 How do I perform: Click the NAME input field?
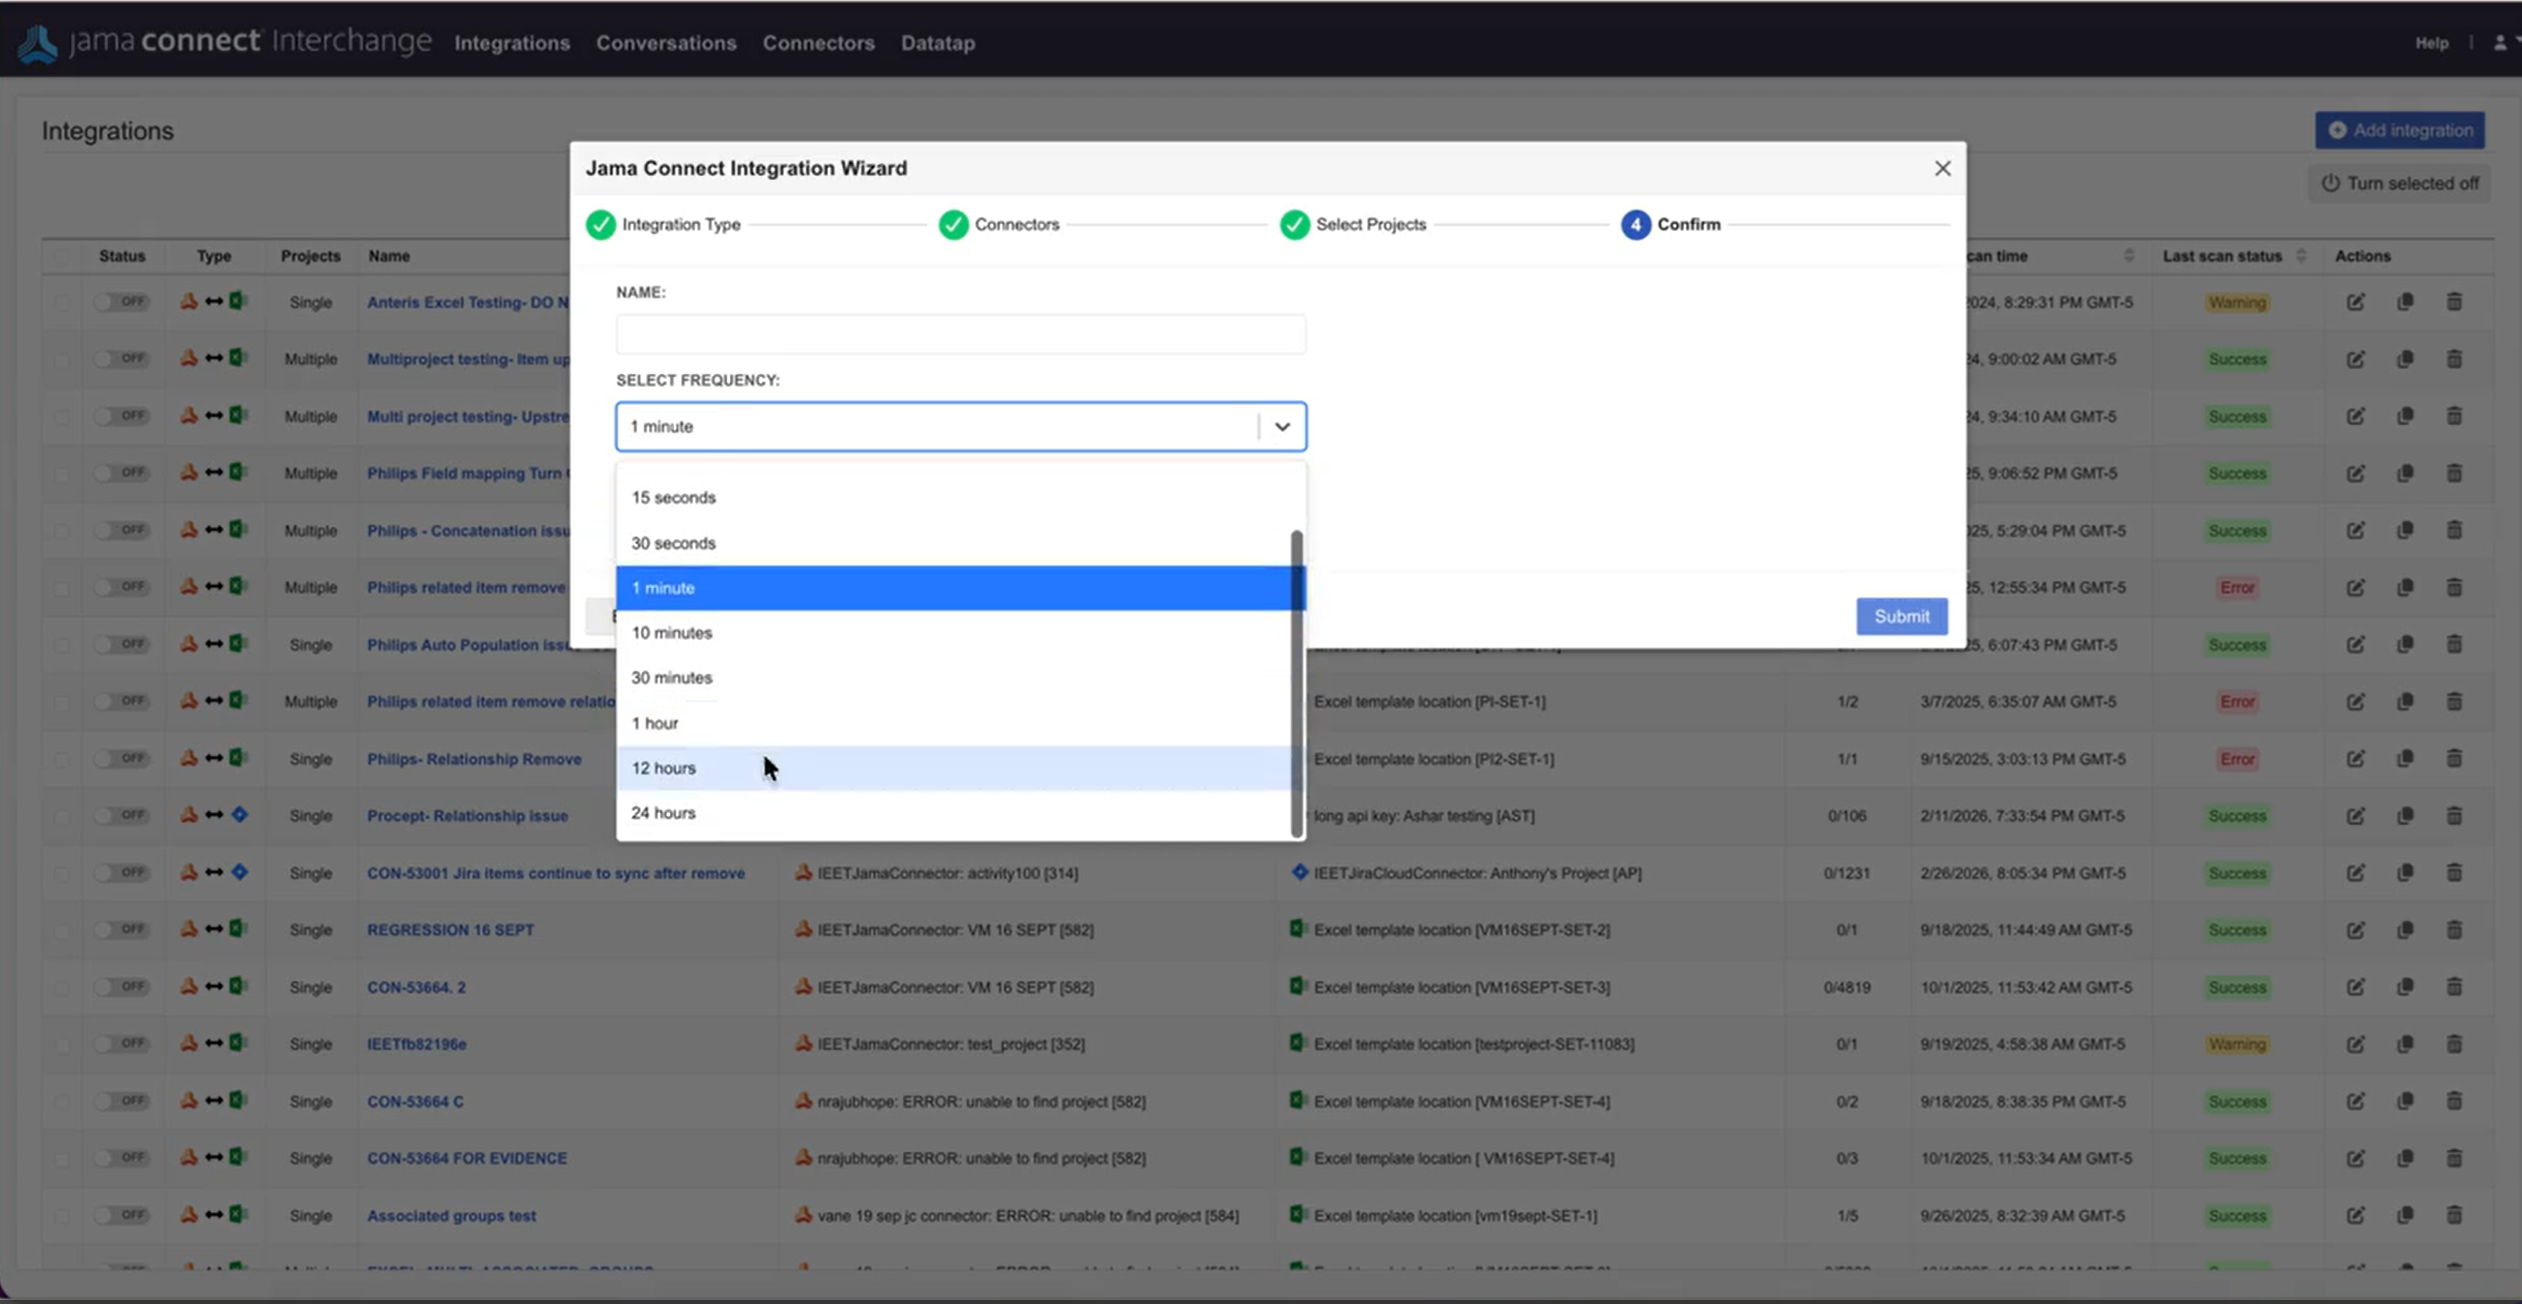click(961, 334)
